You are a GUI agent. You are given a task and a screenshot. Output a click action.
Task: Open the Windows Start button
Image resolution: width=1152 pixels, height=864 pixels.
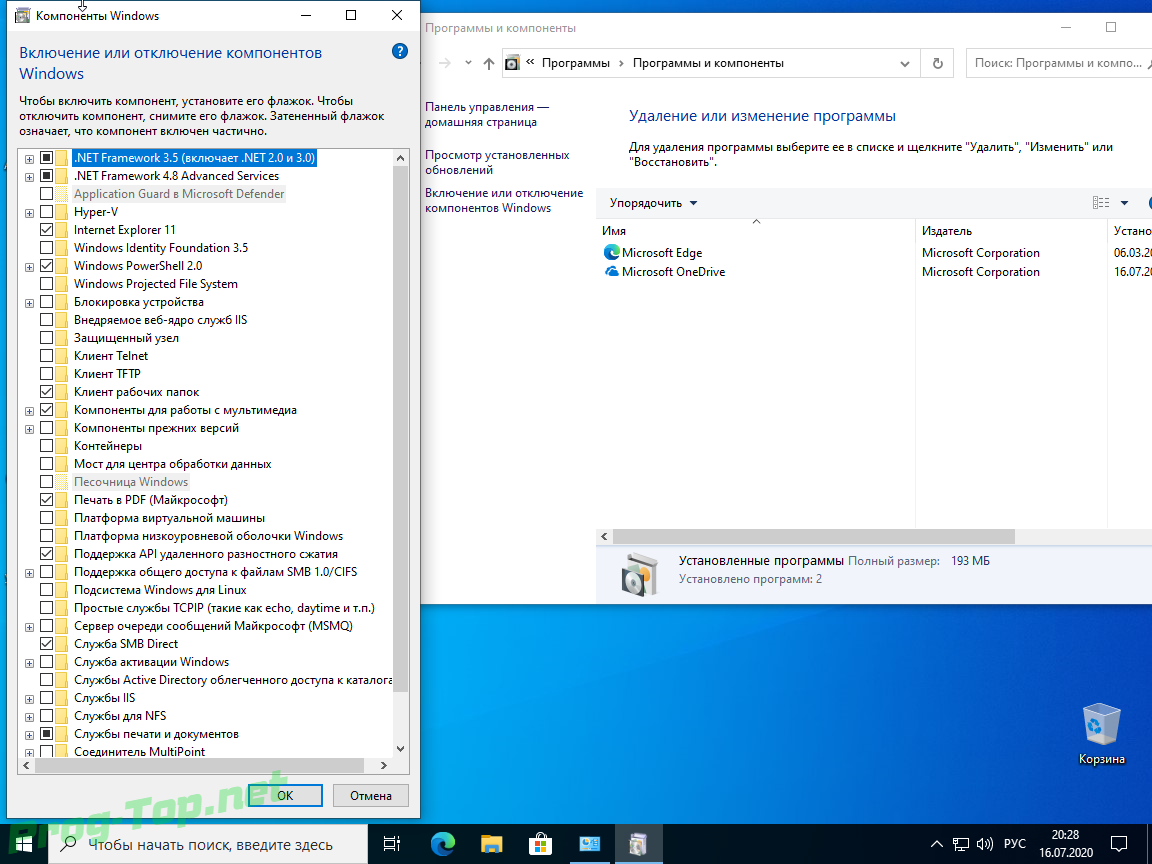[x=24, y=843]
